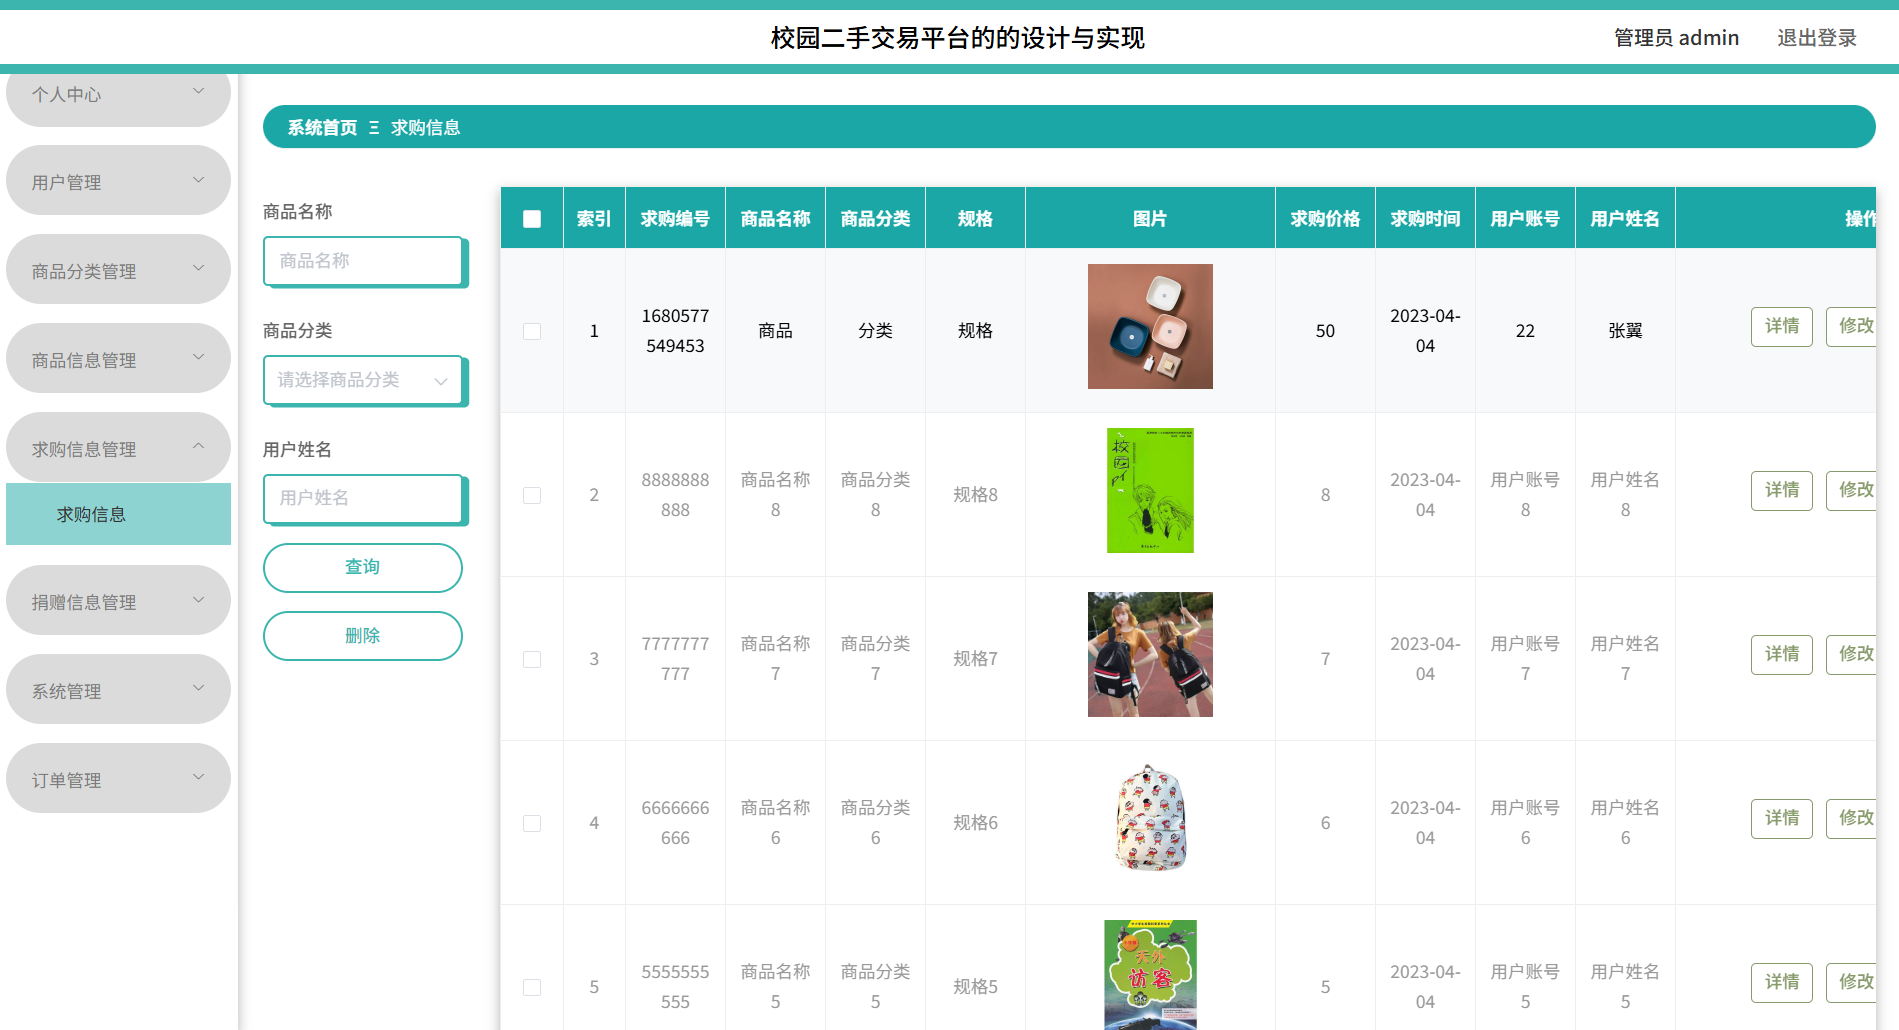Check the checkbox for row with 张翼

(531, 330)
